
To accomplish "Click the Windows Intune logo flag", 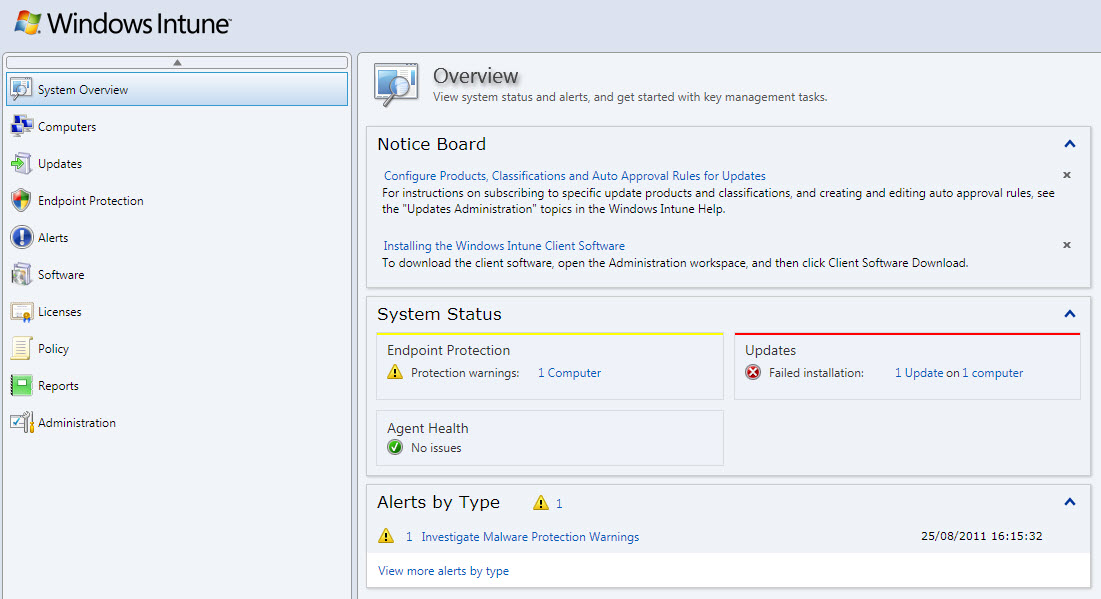I will click(x=27, y=22).
